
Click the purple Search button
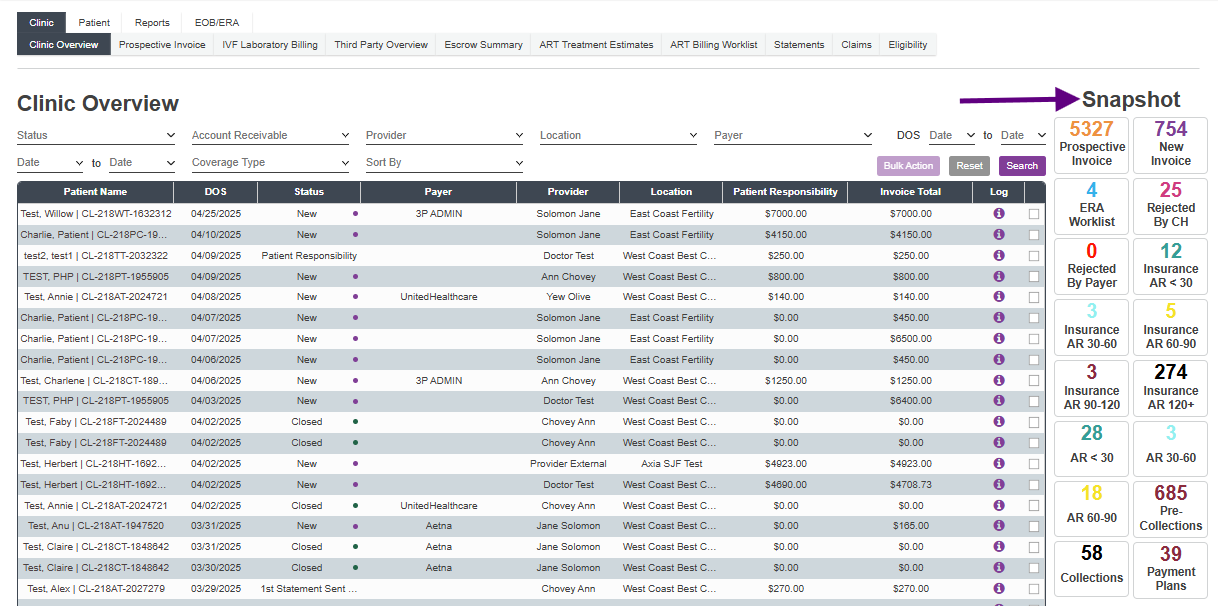click(x=1021, y=166)
